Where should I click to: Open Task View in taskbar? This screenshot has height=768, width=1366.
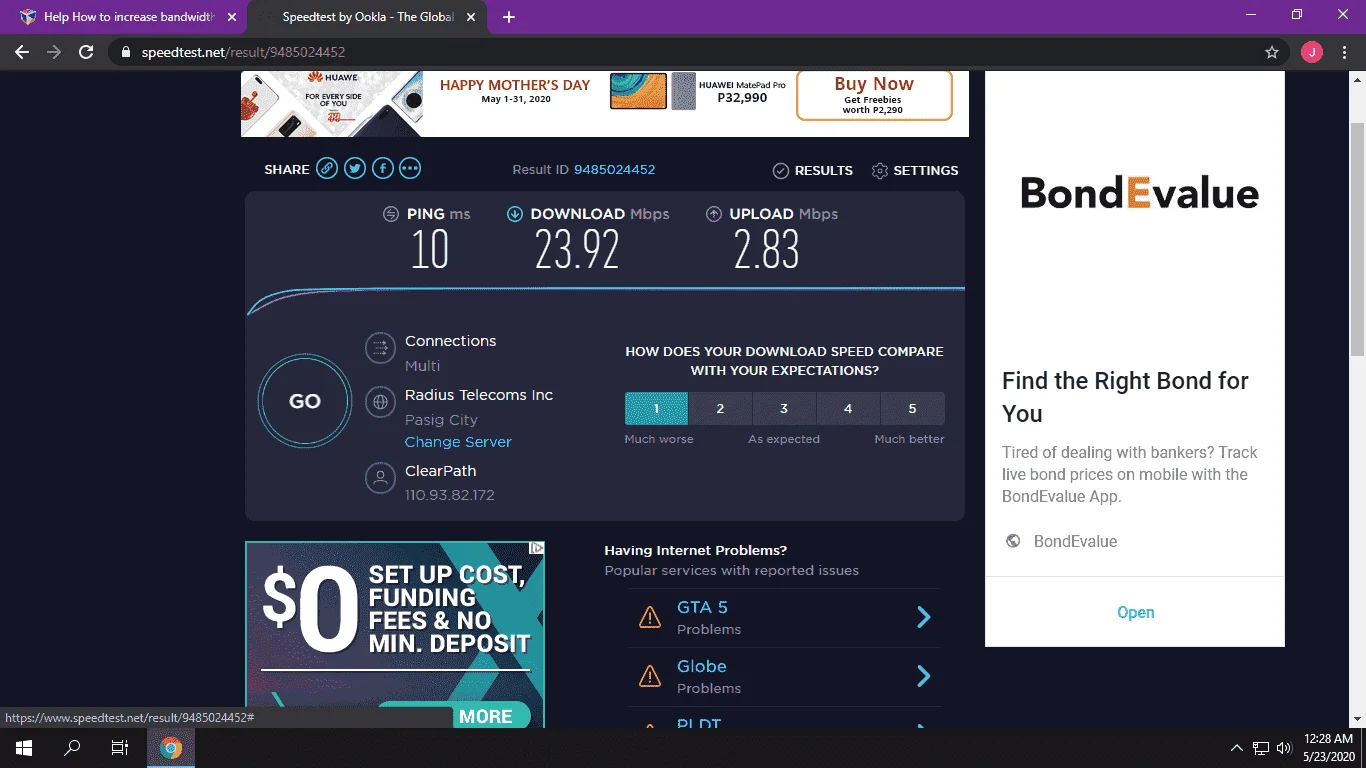[x=120, y=748]
